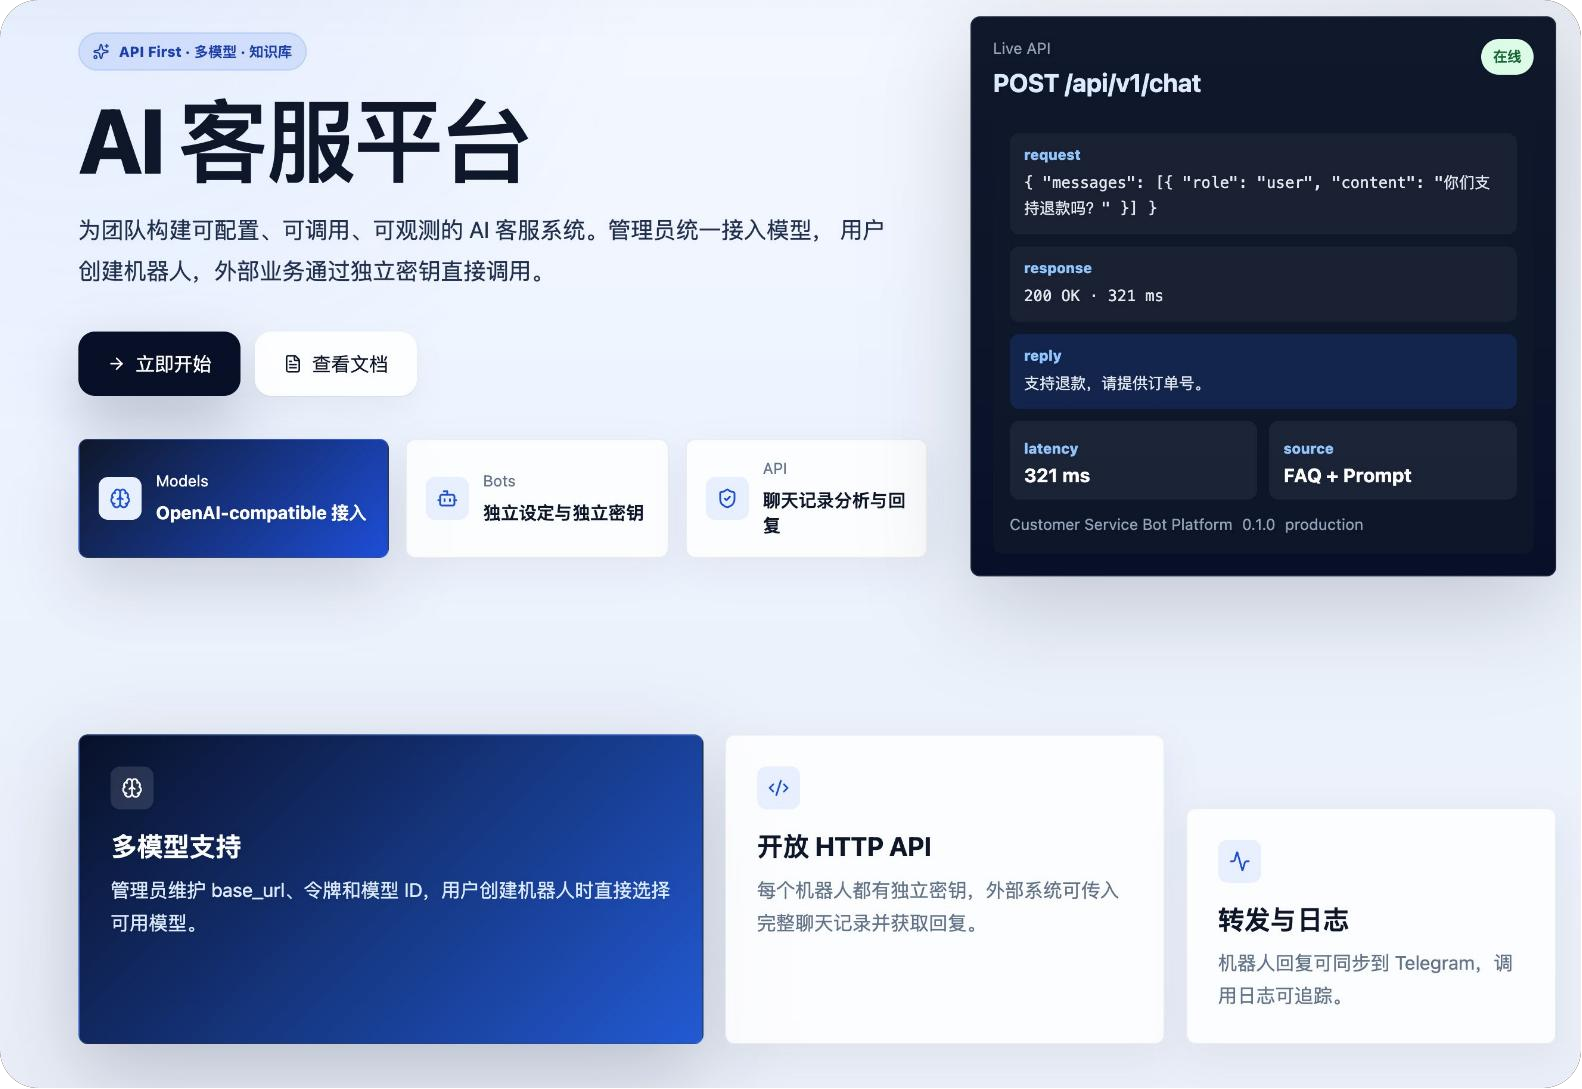The width and height of the screenshot is (1582, 1089).
Task: Click the activity pulse icon above 转发与日志
Action: tap(1239, 861)
